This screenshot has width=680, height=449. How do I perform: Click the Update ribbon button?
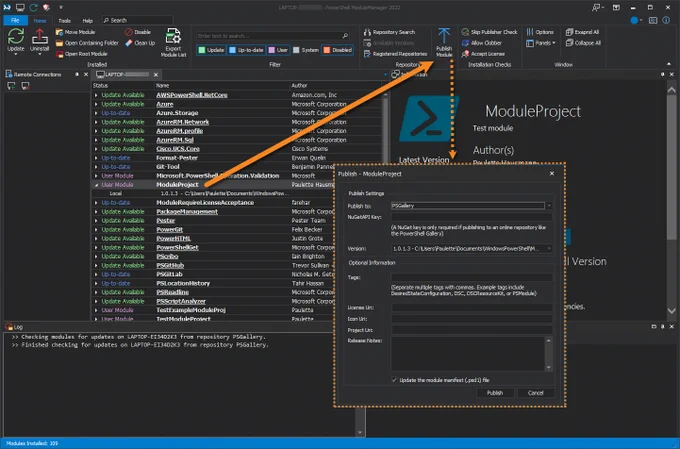(x=16, y=41)
